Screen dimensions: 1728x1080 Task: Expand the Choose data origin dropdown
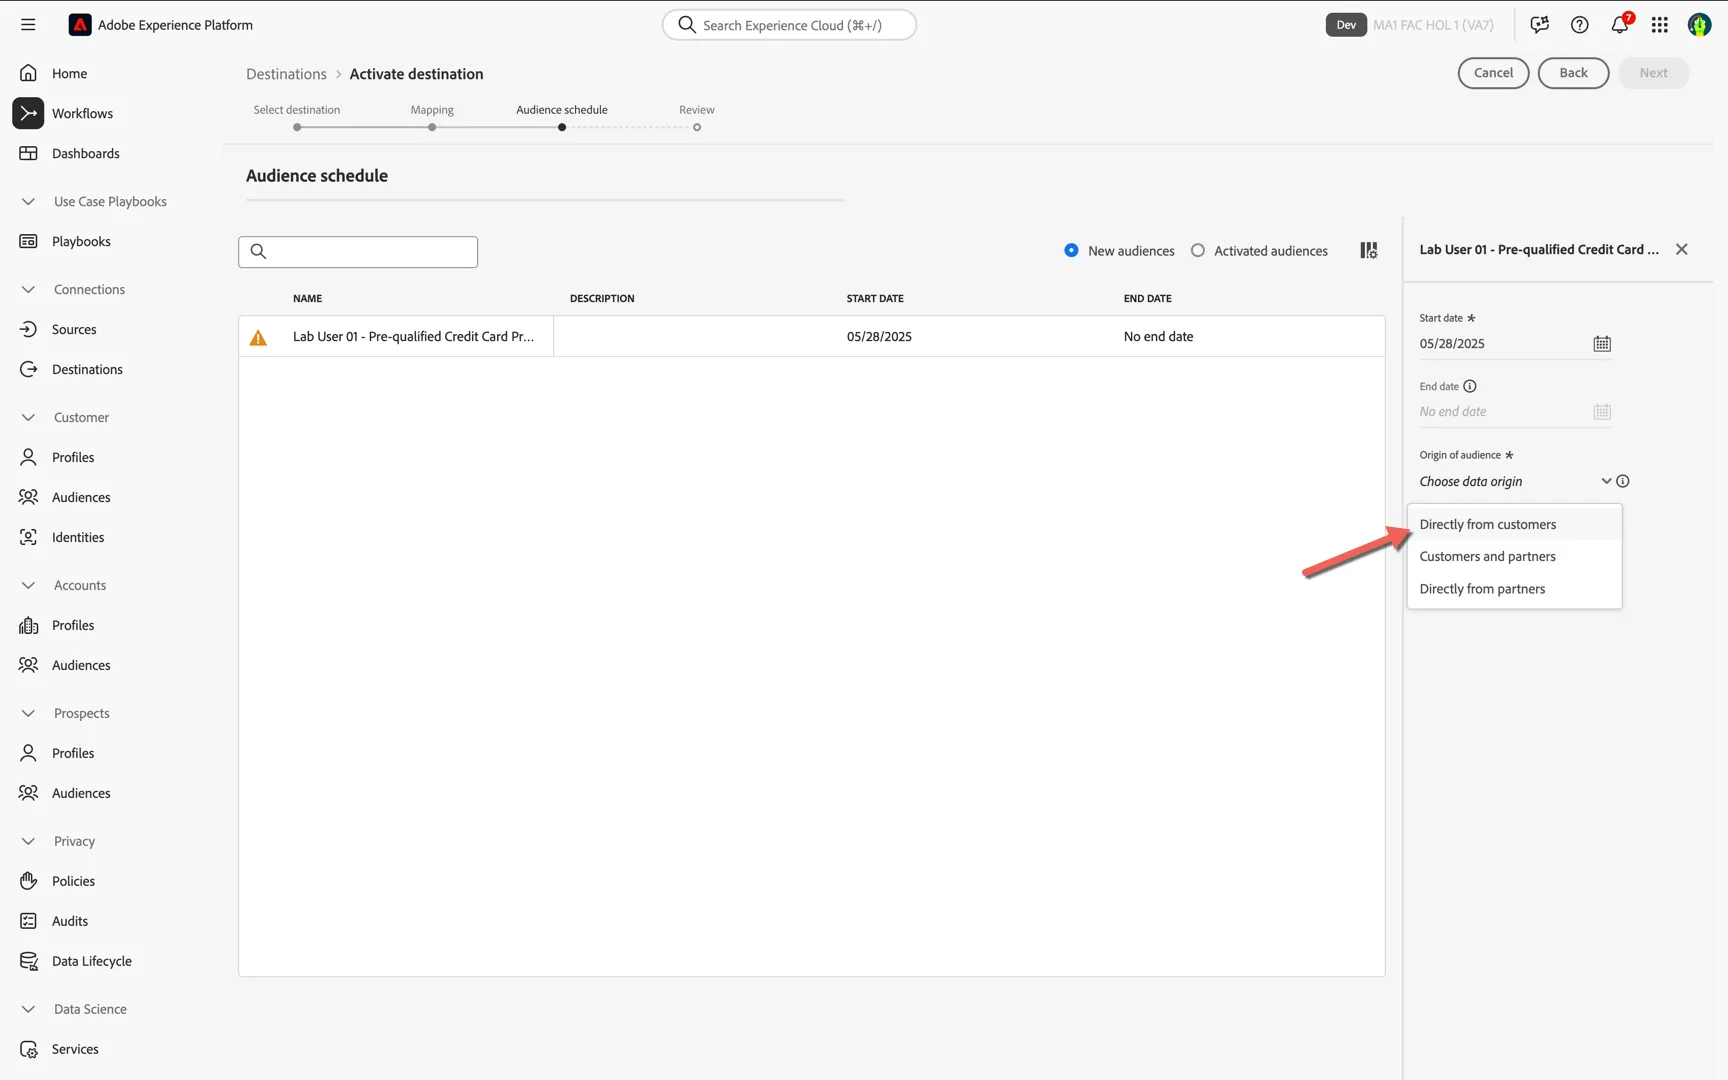(x=1515, y=481)
